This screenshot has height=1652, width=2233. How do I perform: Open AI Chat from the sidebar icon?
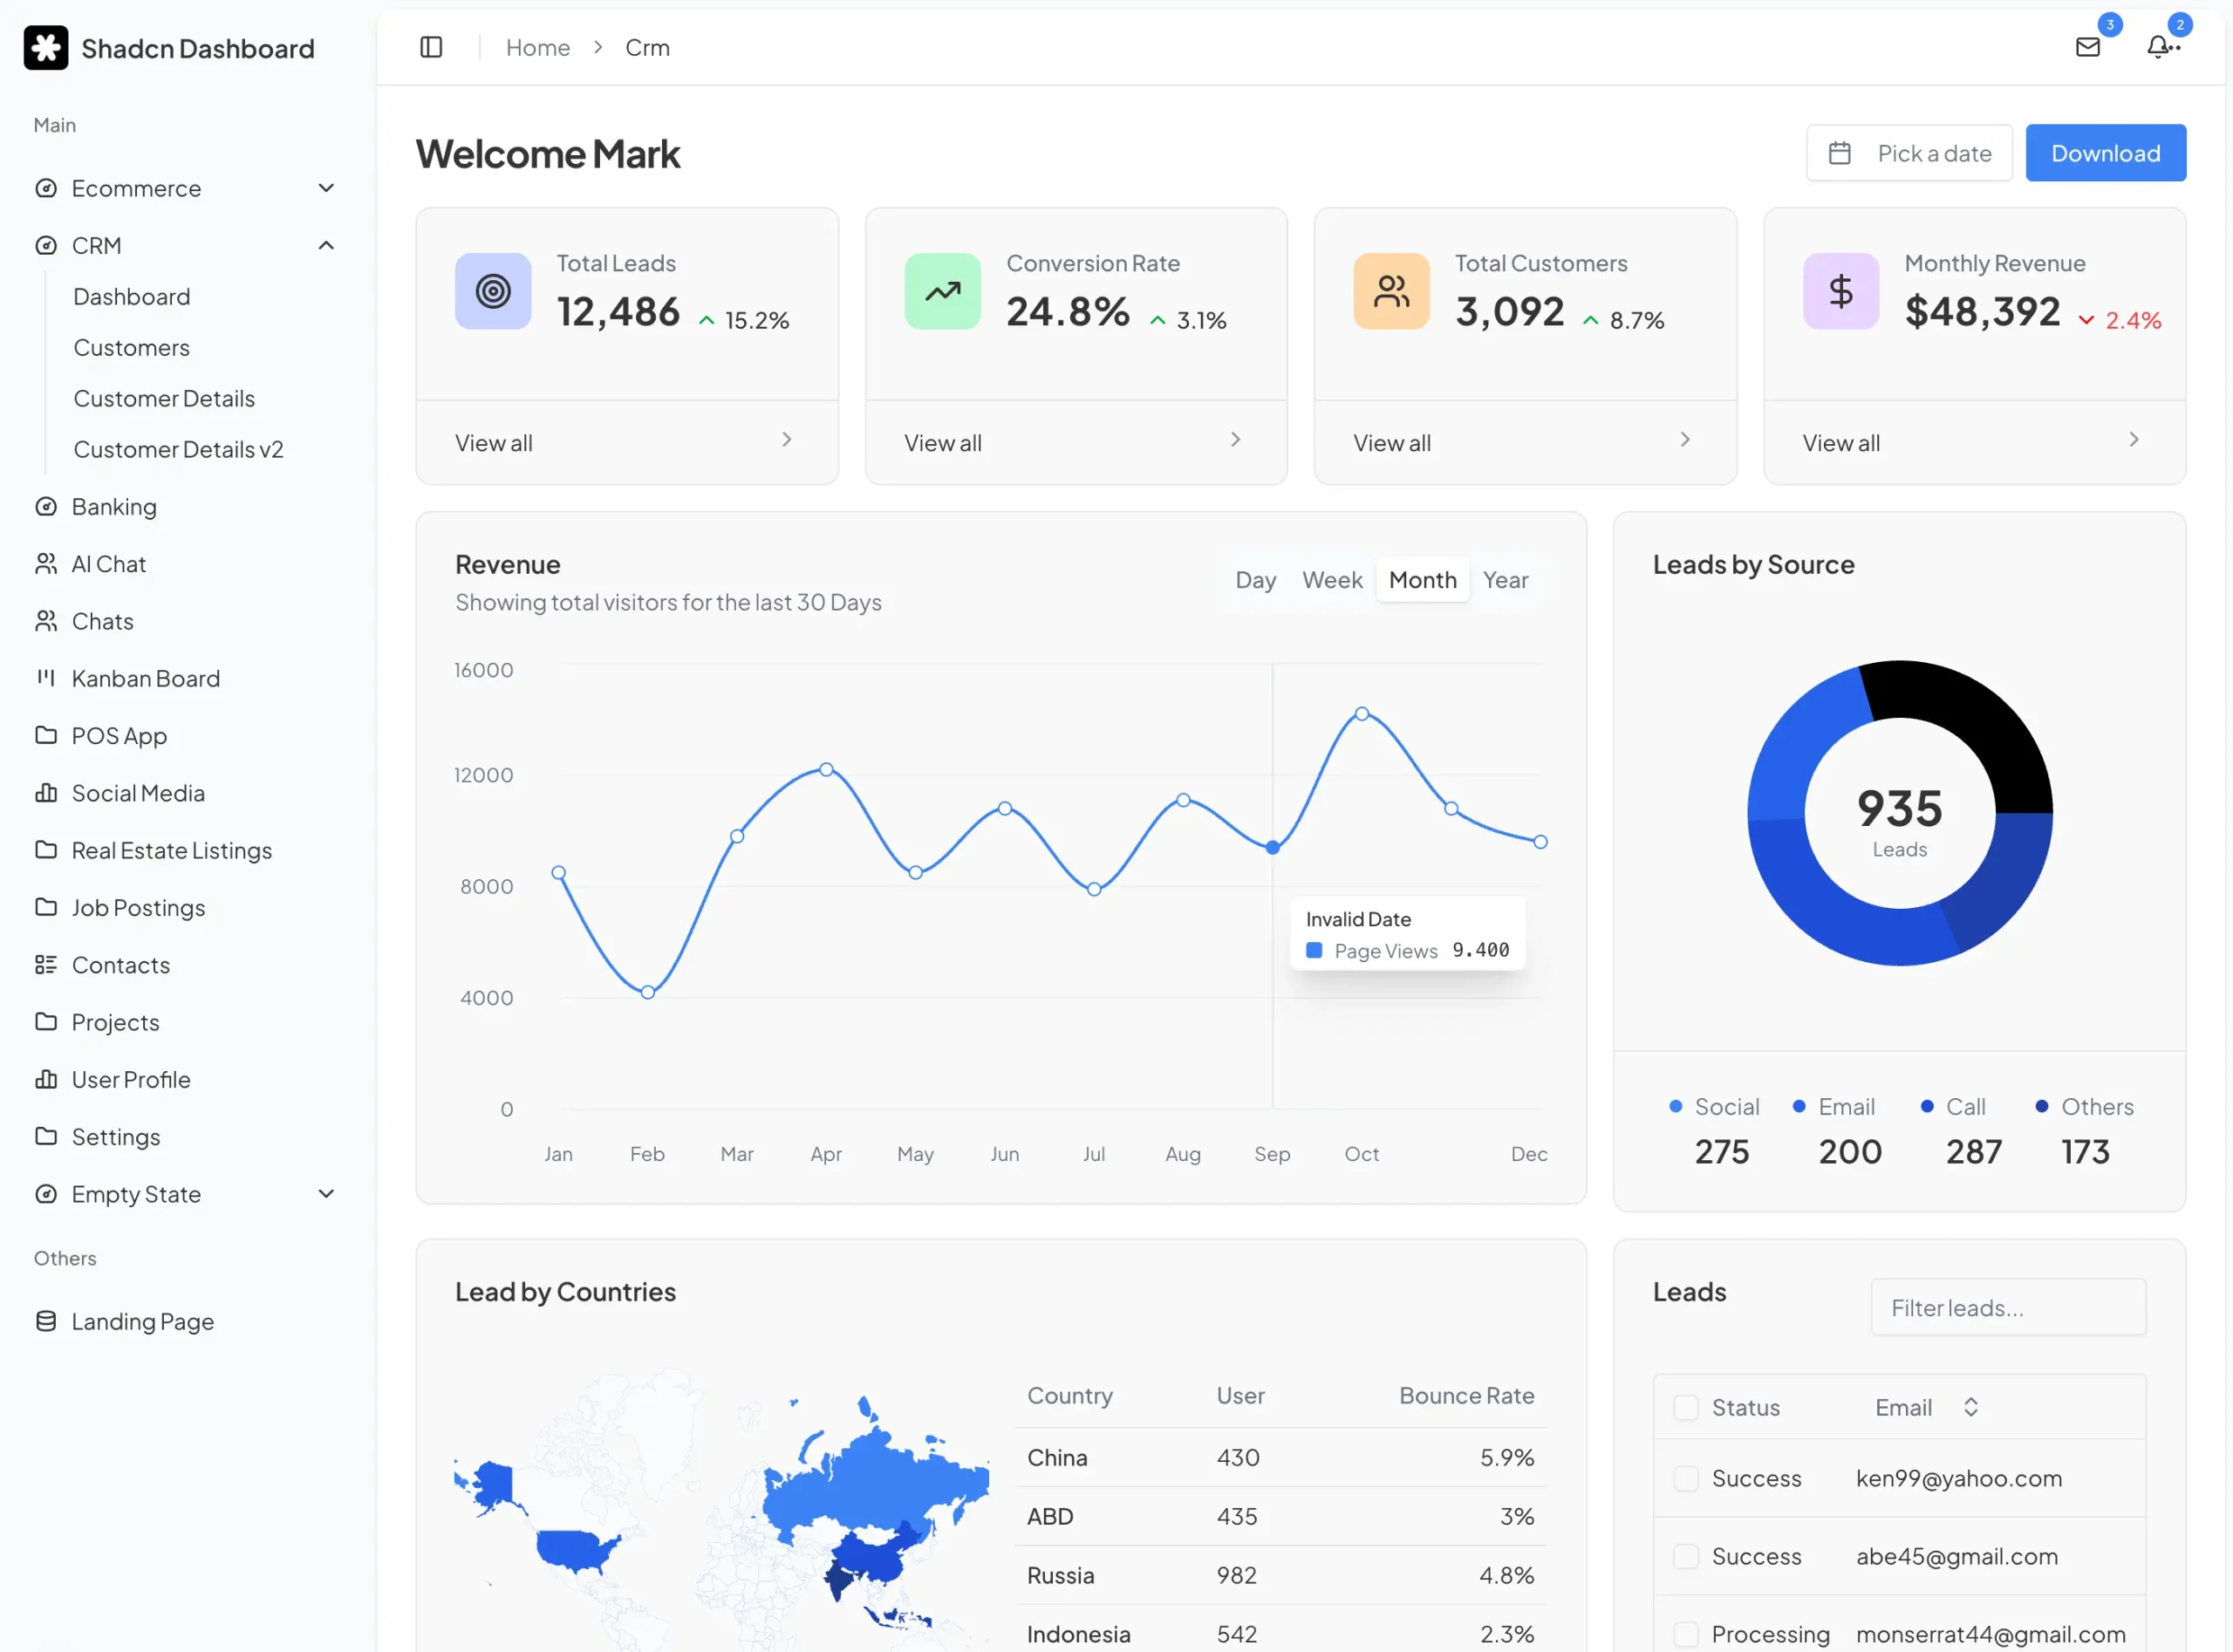pos(46,563)
